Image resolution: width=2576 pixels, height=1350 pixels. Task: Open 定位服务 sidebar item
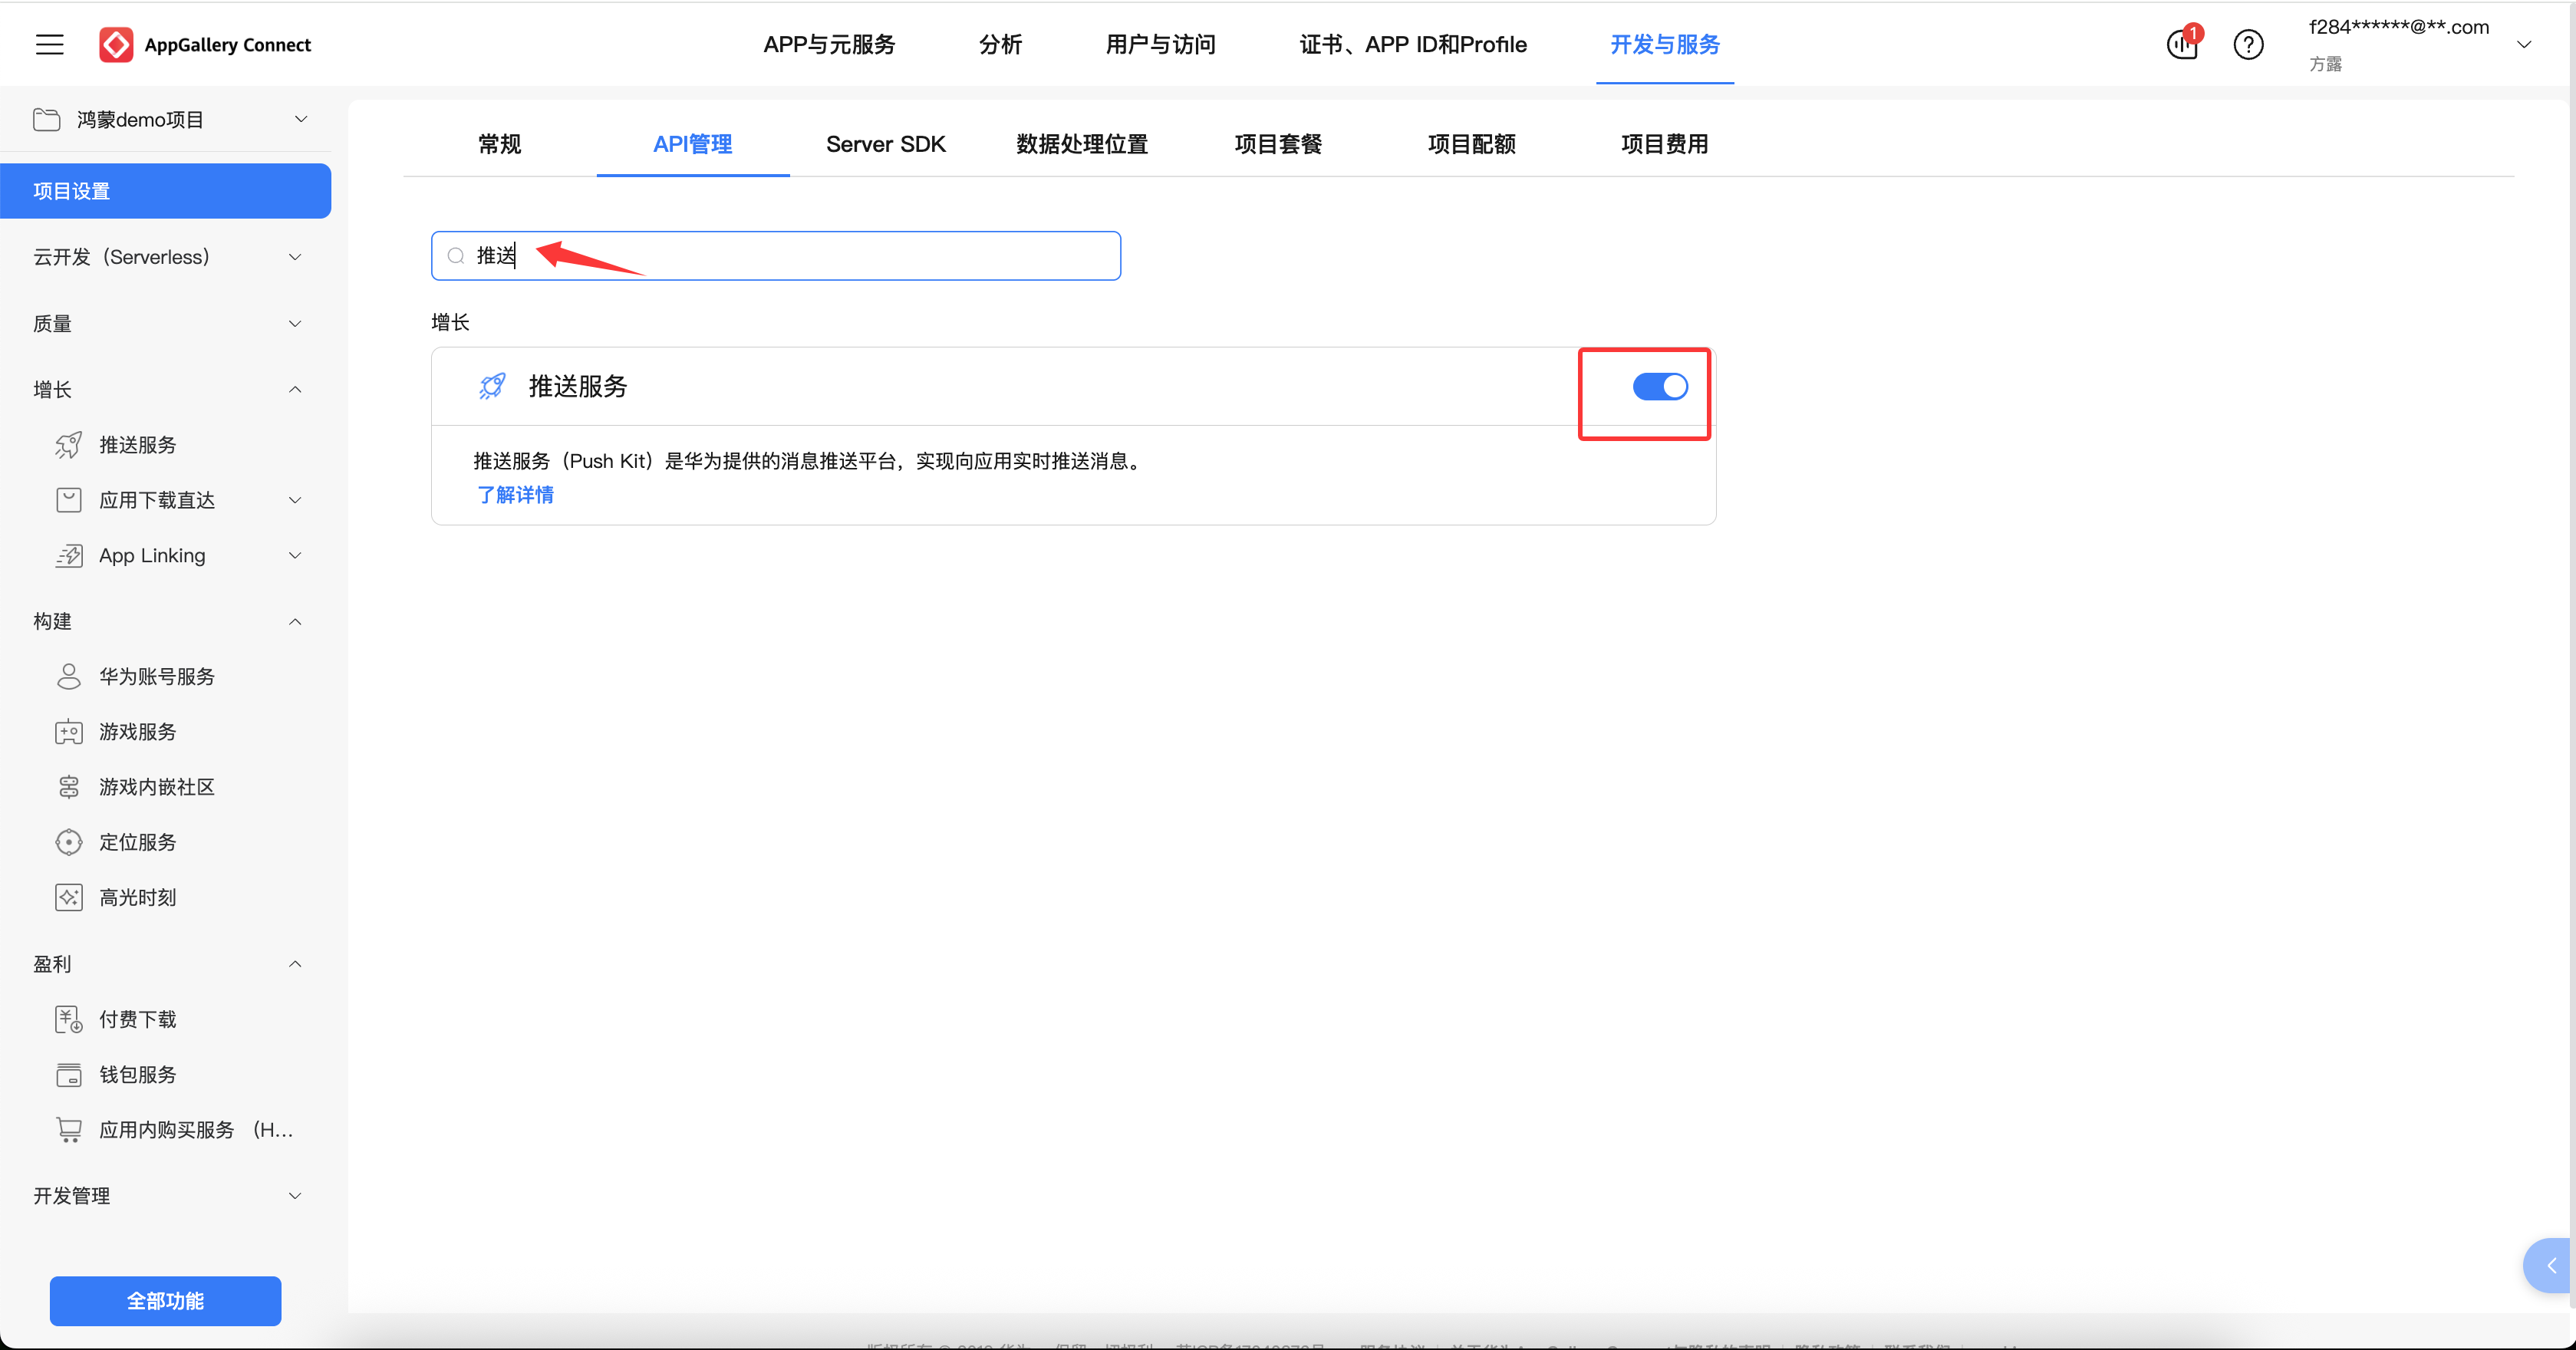click(x=137, y=842)
